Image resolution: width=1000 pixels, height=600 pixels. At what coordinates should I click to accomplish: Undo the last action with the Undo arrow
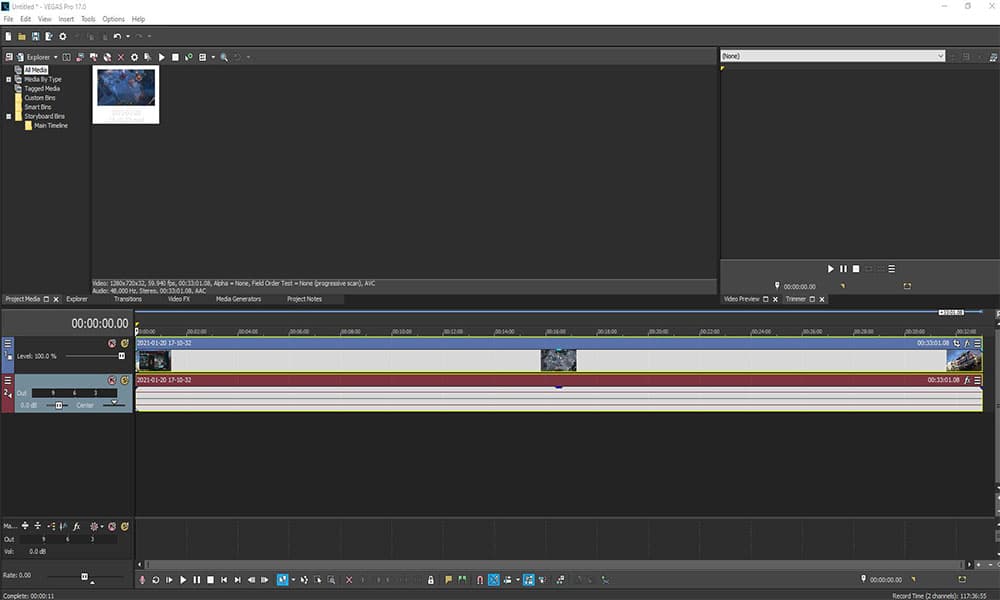pos(117,36)
